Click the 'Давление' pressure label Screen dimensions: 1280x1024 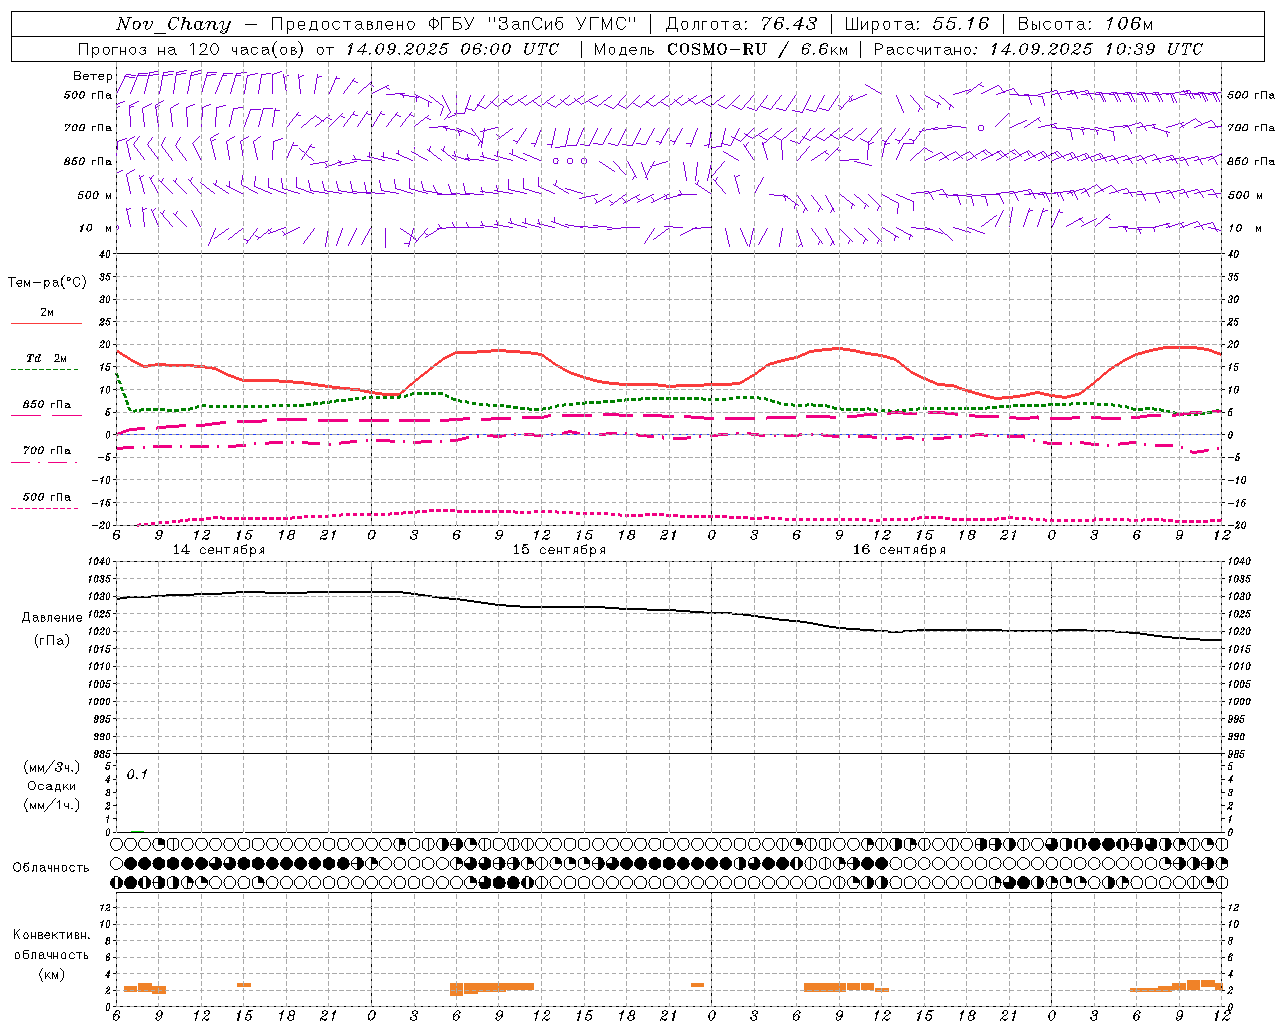[x=52, y=617]
